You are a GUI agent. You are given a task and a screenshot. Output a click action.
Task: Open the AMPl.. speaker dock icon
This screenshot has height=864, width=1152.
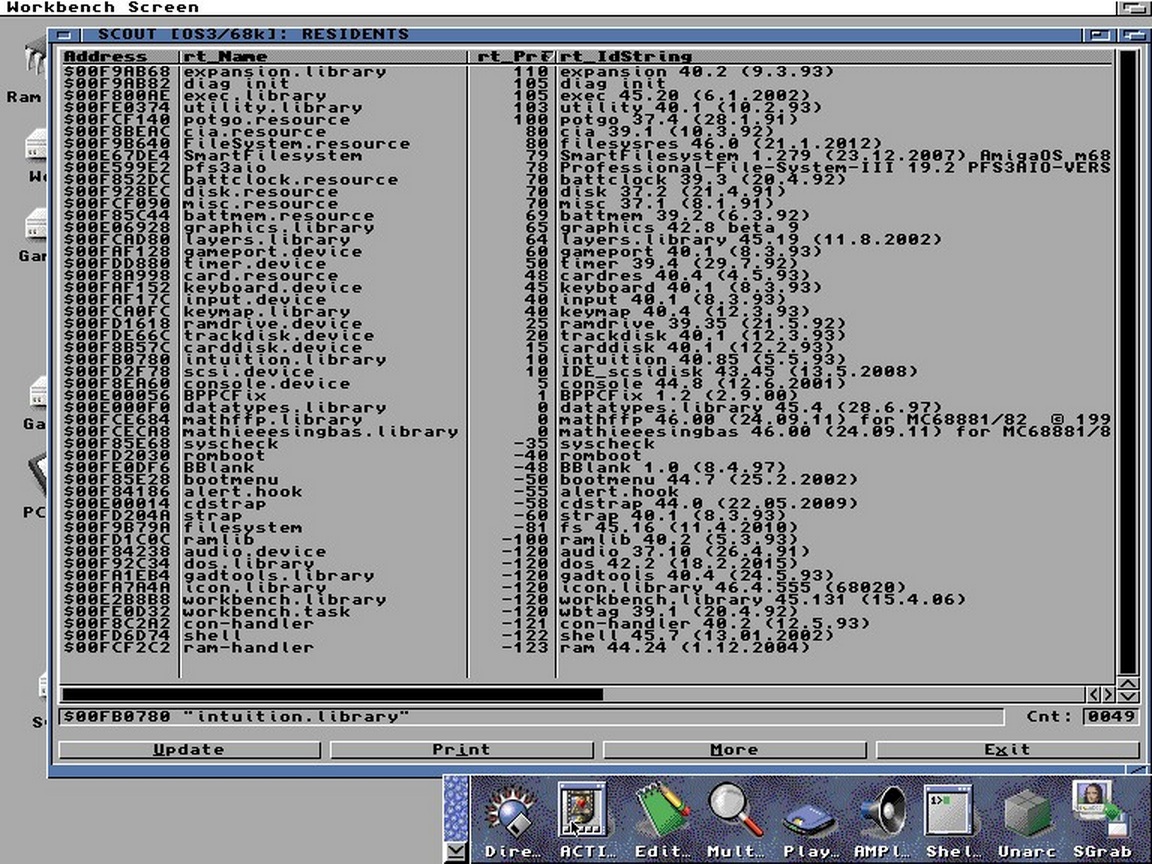(881, 820)
